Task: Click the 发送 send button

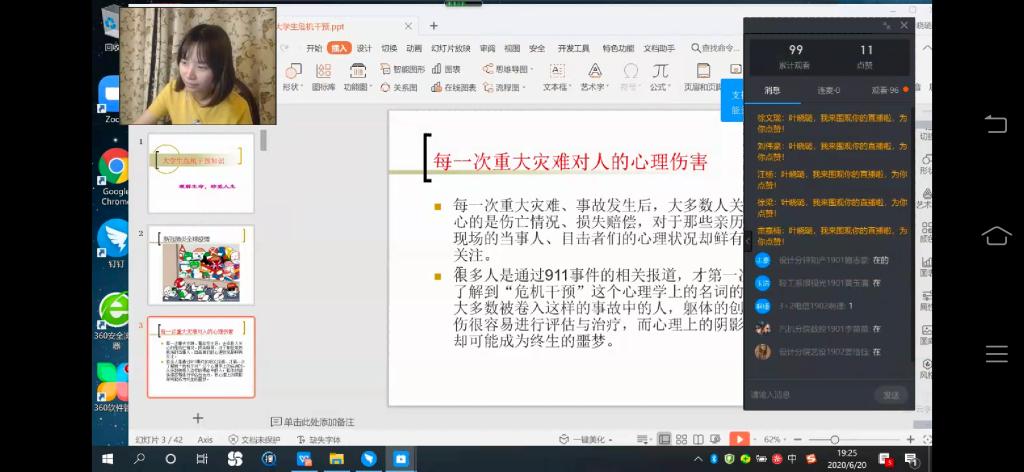Action: click(890, 395)
